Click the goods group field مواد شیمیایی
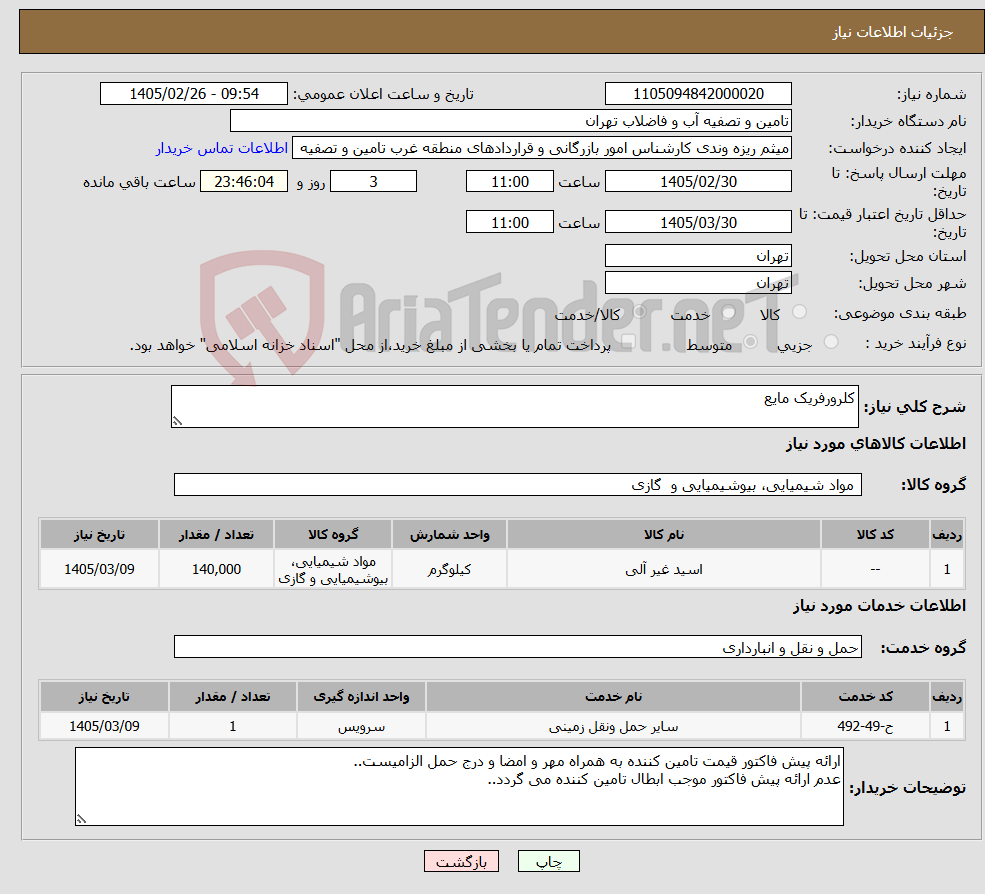Viewport: 985px width, 894px height. pyautogui.click(x=518, y=484)
